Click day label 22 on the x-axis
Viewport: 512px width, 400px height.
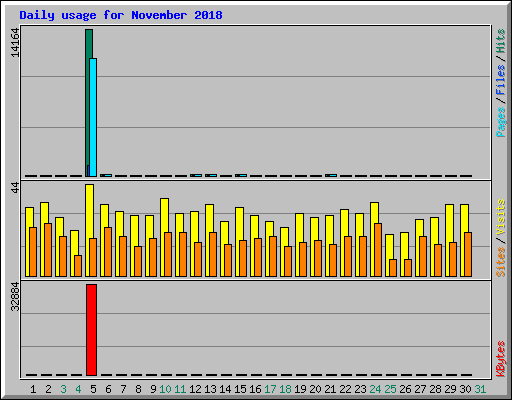pyautogui.click(x=345, y=389)
